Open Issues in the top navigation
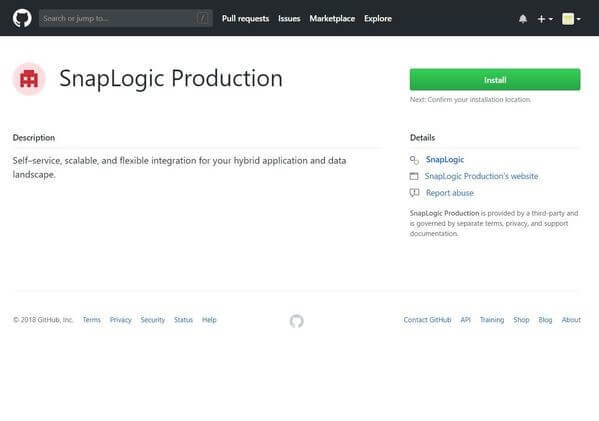The height and width of the screenshot is (421, 599). pyautogui.click(x=289, y=19)
